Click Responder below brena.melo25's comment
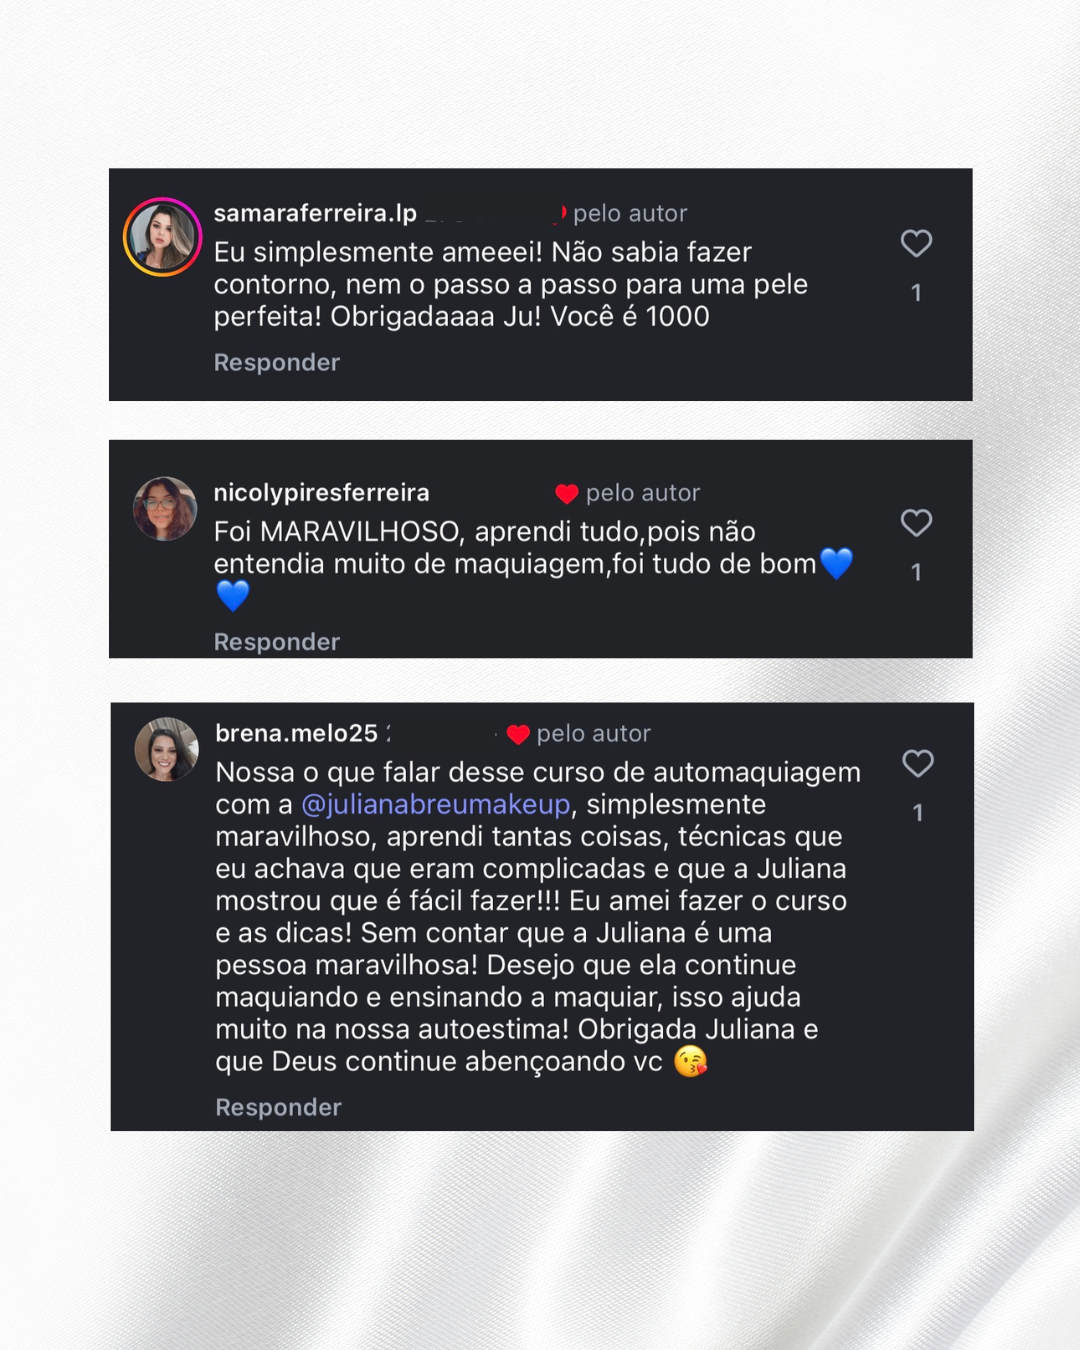This screenshot has width=1080, height=1350. 279,1108
